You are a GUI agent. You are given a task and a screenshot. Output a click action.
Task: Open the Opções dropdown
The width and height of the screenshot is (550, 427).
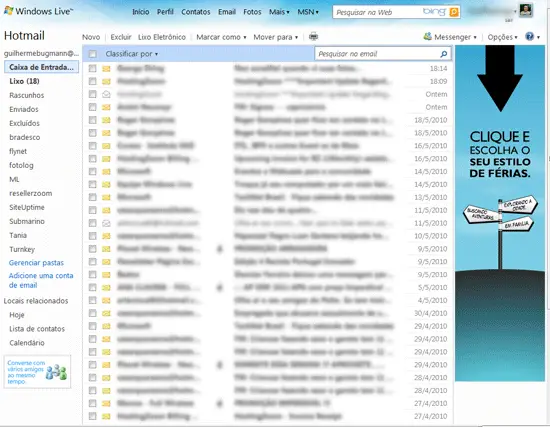click(502, 37)
